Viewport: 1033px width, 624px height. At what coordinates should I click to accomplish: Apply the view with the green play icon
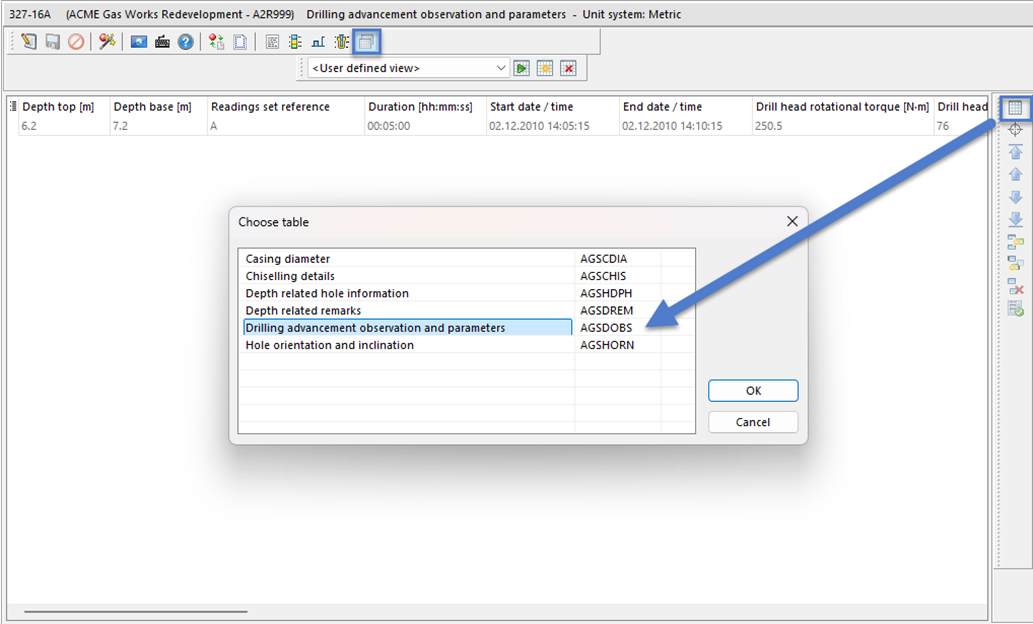(522, 68)
